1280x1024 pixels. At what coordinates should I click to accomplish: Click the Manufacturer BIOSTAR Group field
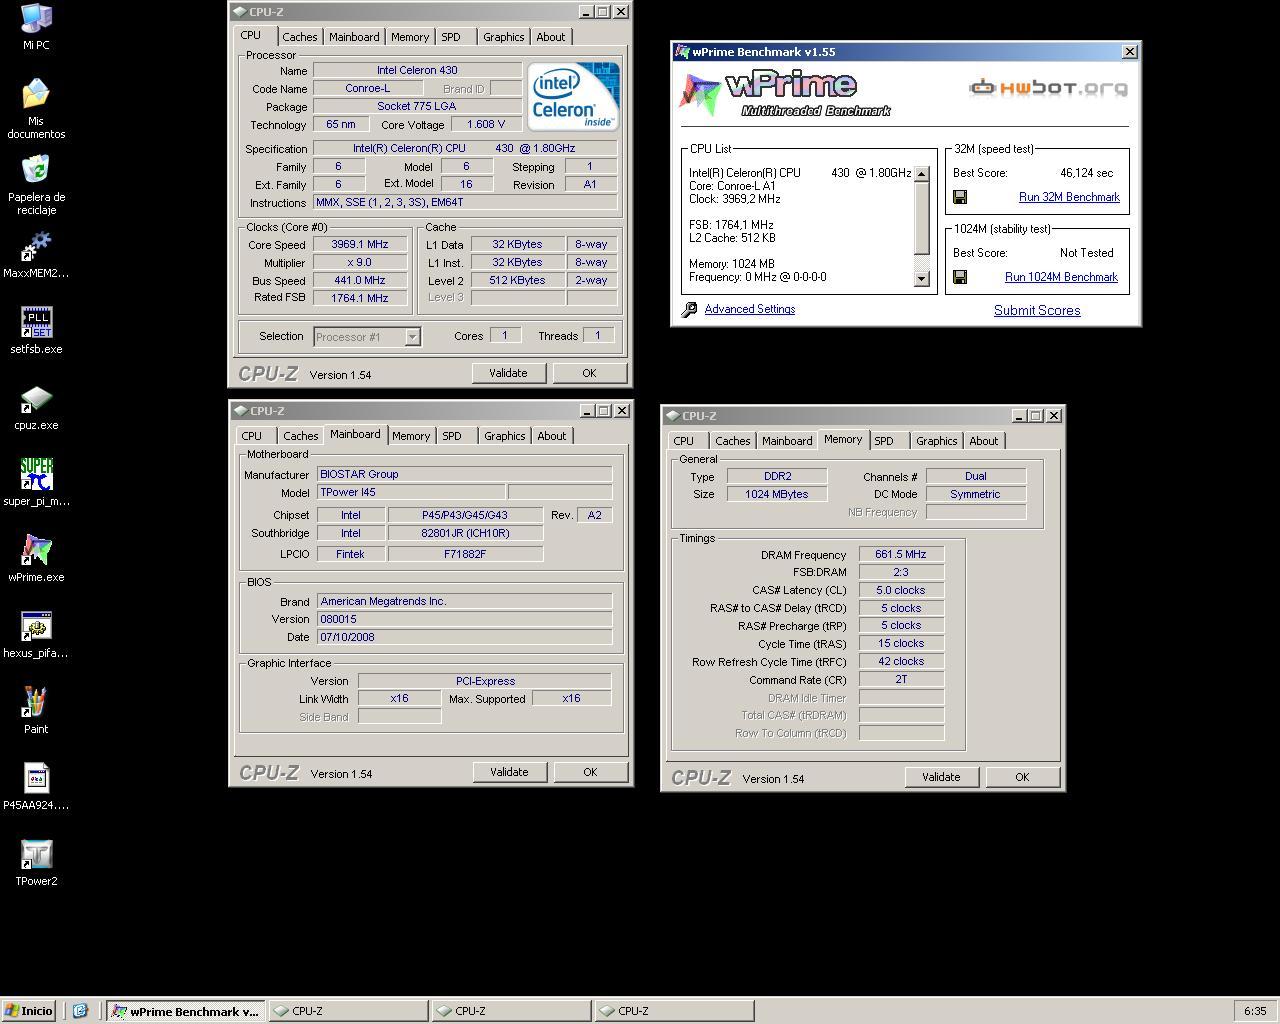tap(464, 474)
